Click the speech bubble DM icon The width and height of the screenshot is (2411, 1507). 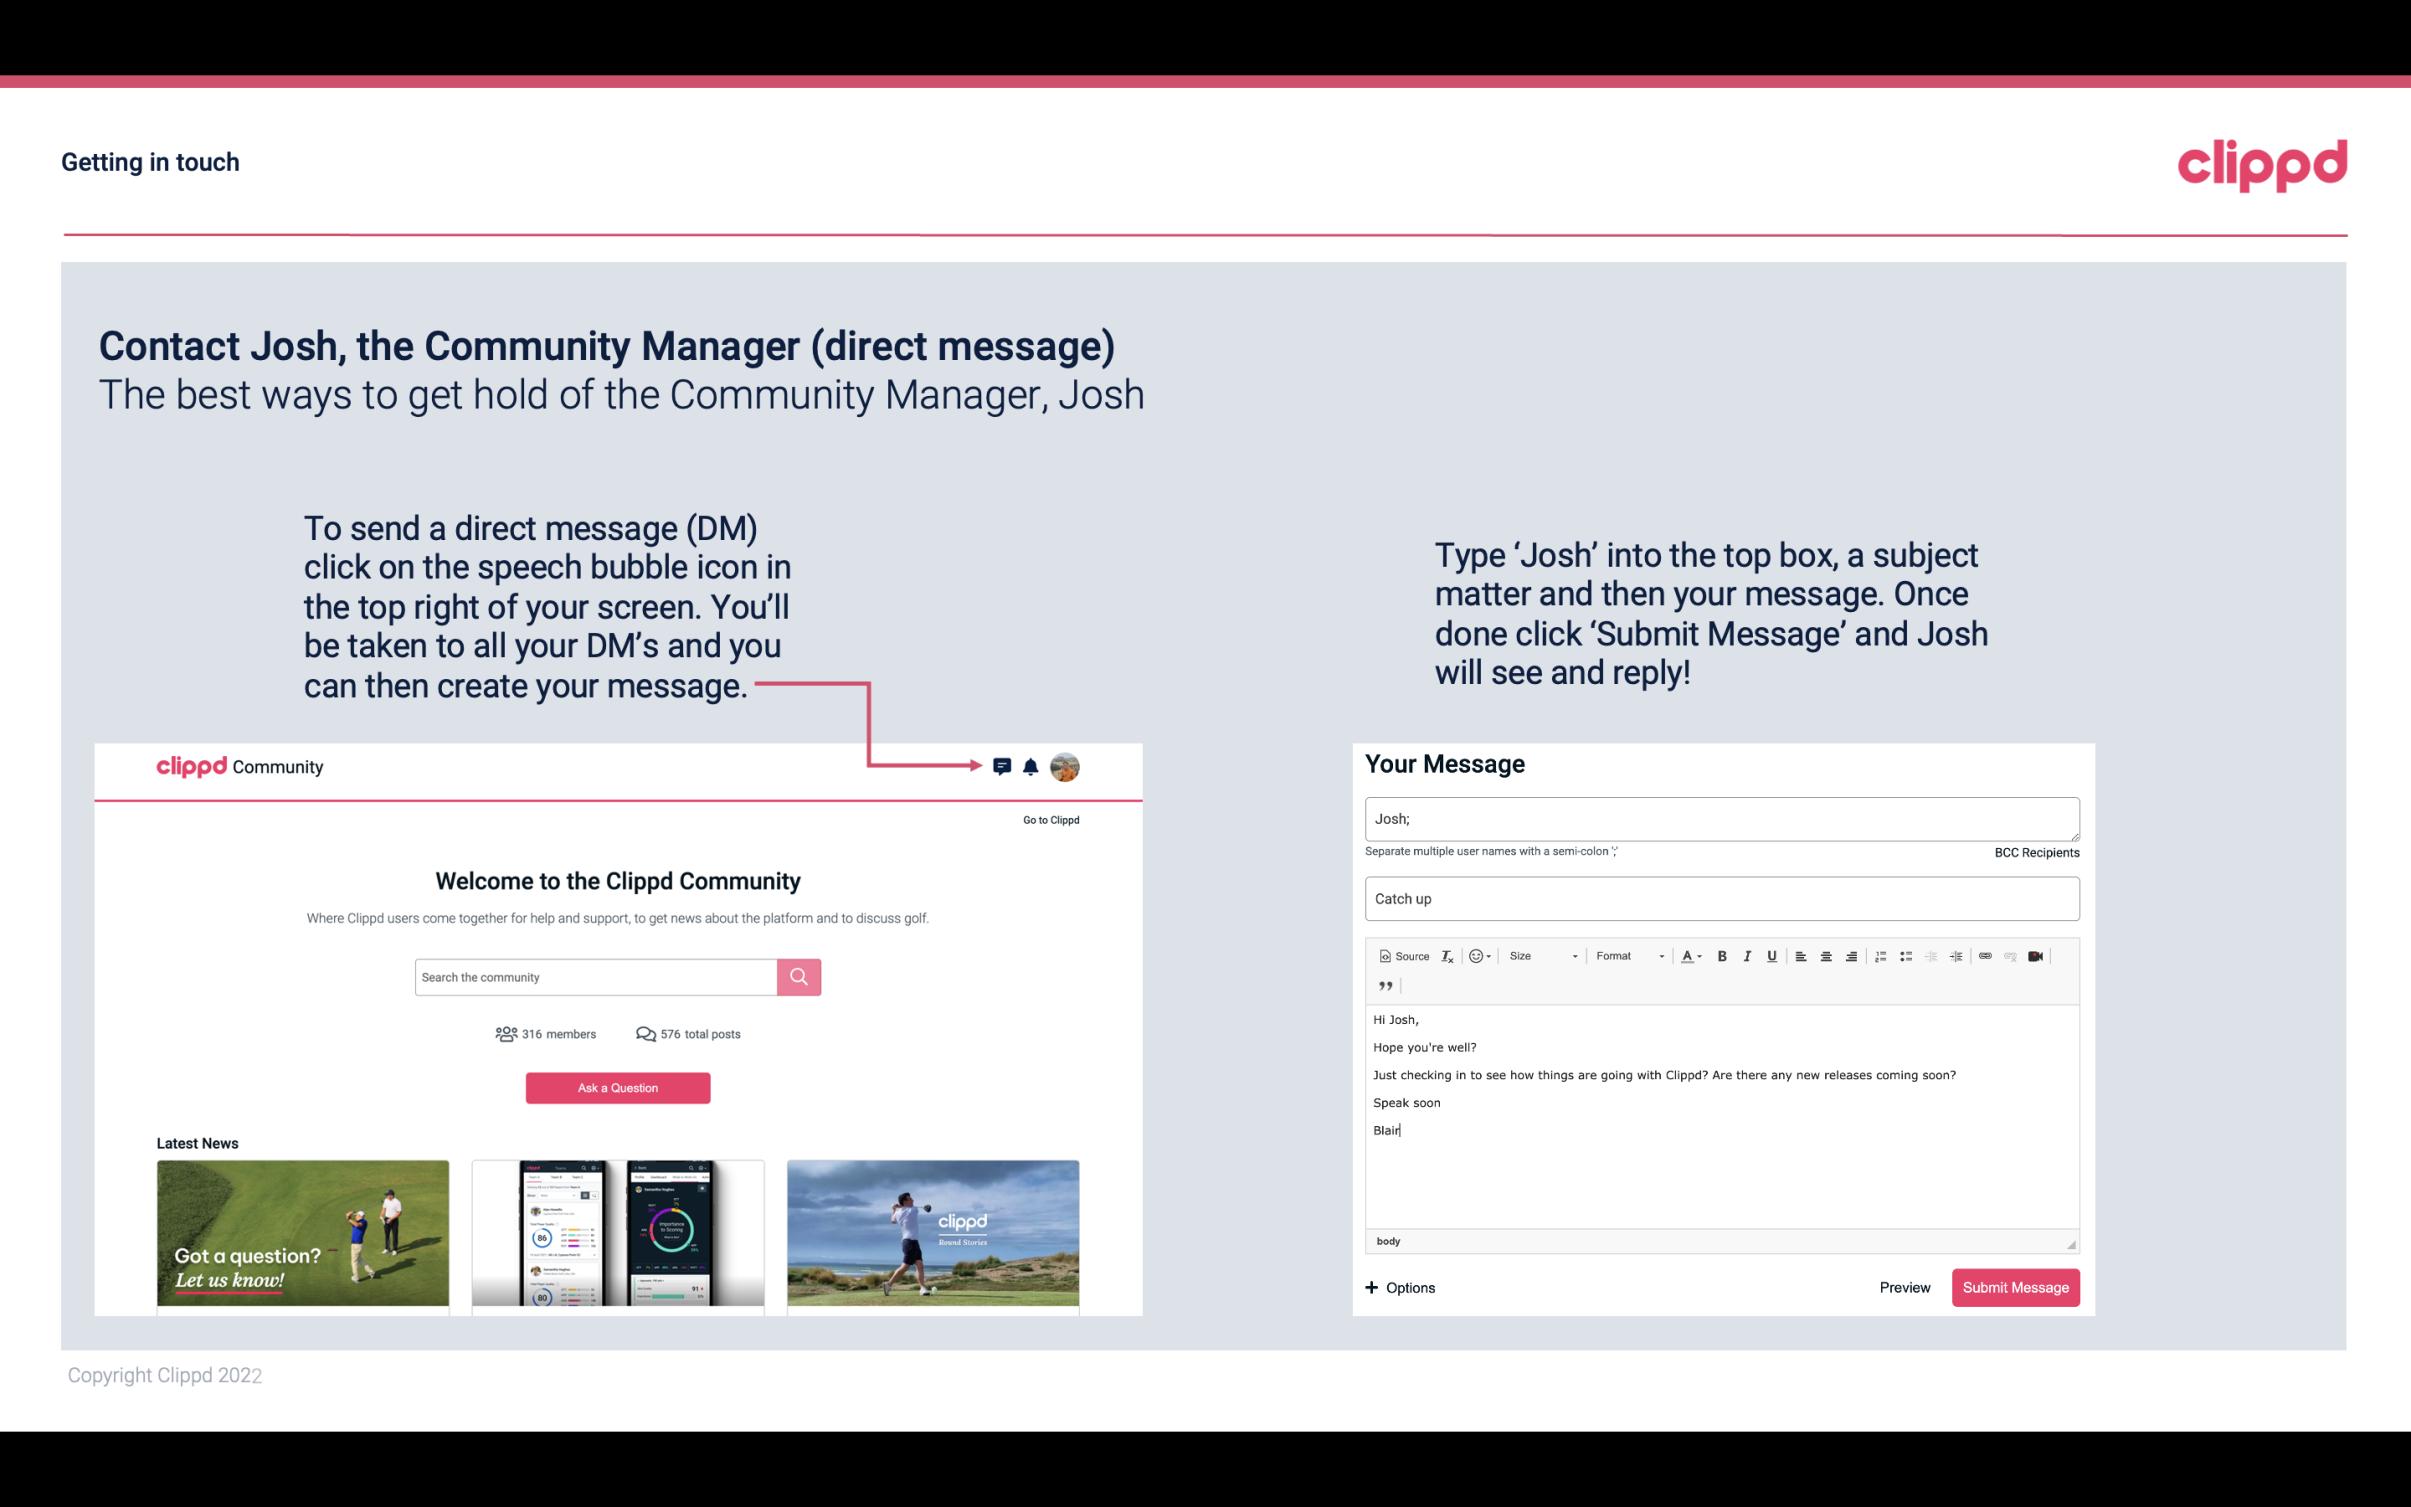coord(1003,767)
